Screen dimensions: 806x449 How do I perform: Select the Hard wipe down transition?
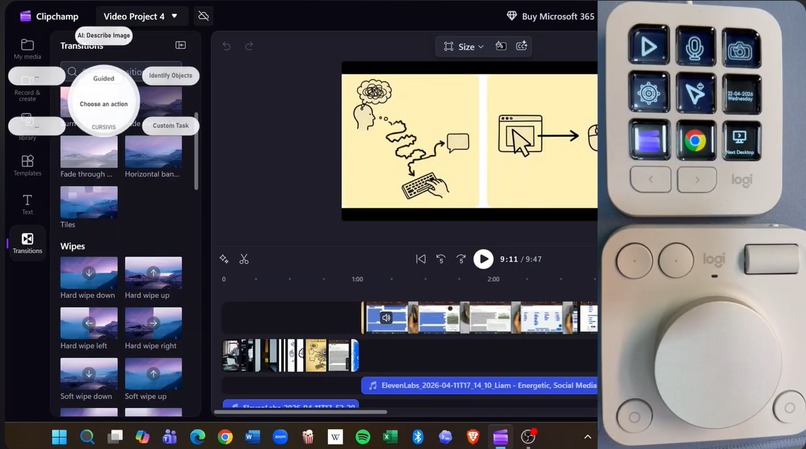tap(88, 273)
